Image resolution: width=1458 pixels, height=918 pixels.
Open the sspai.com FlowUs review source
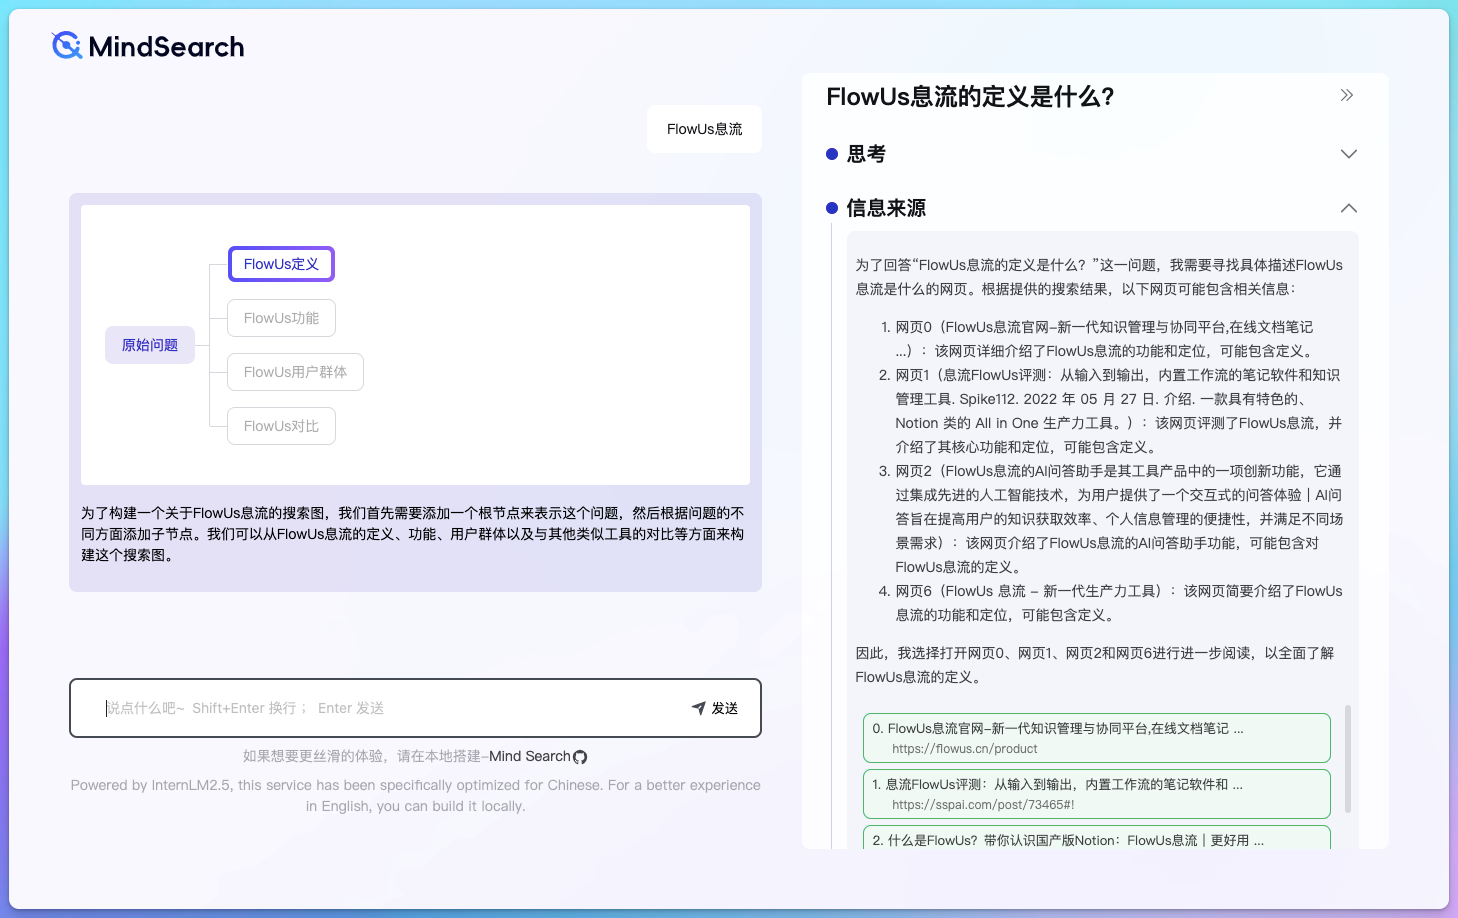[x=1096, y=794]
